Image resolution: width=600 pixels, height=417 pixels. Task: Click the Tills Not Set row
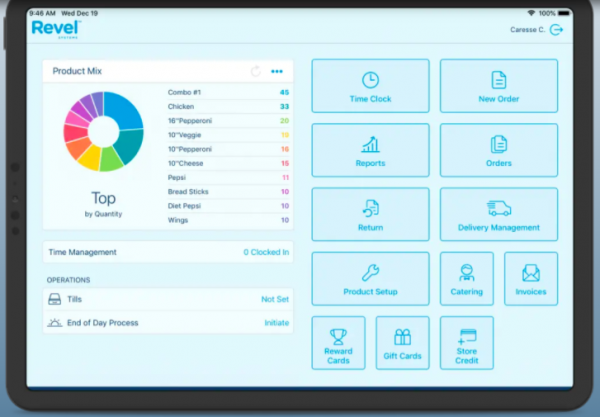pyautogui.click(x=168, y=299)
